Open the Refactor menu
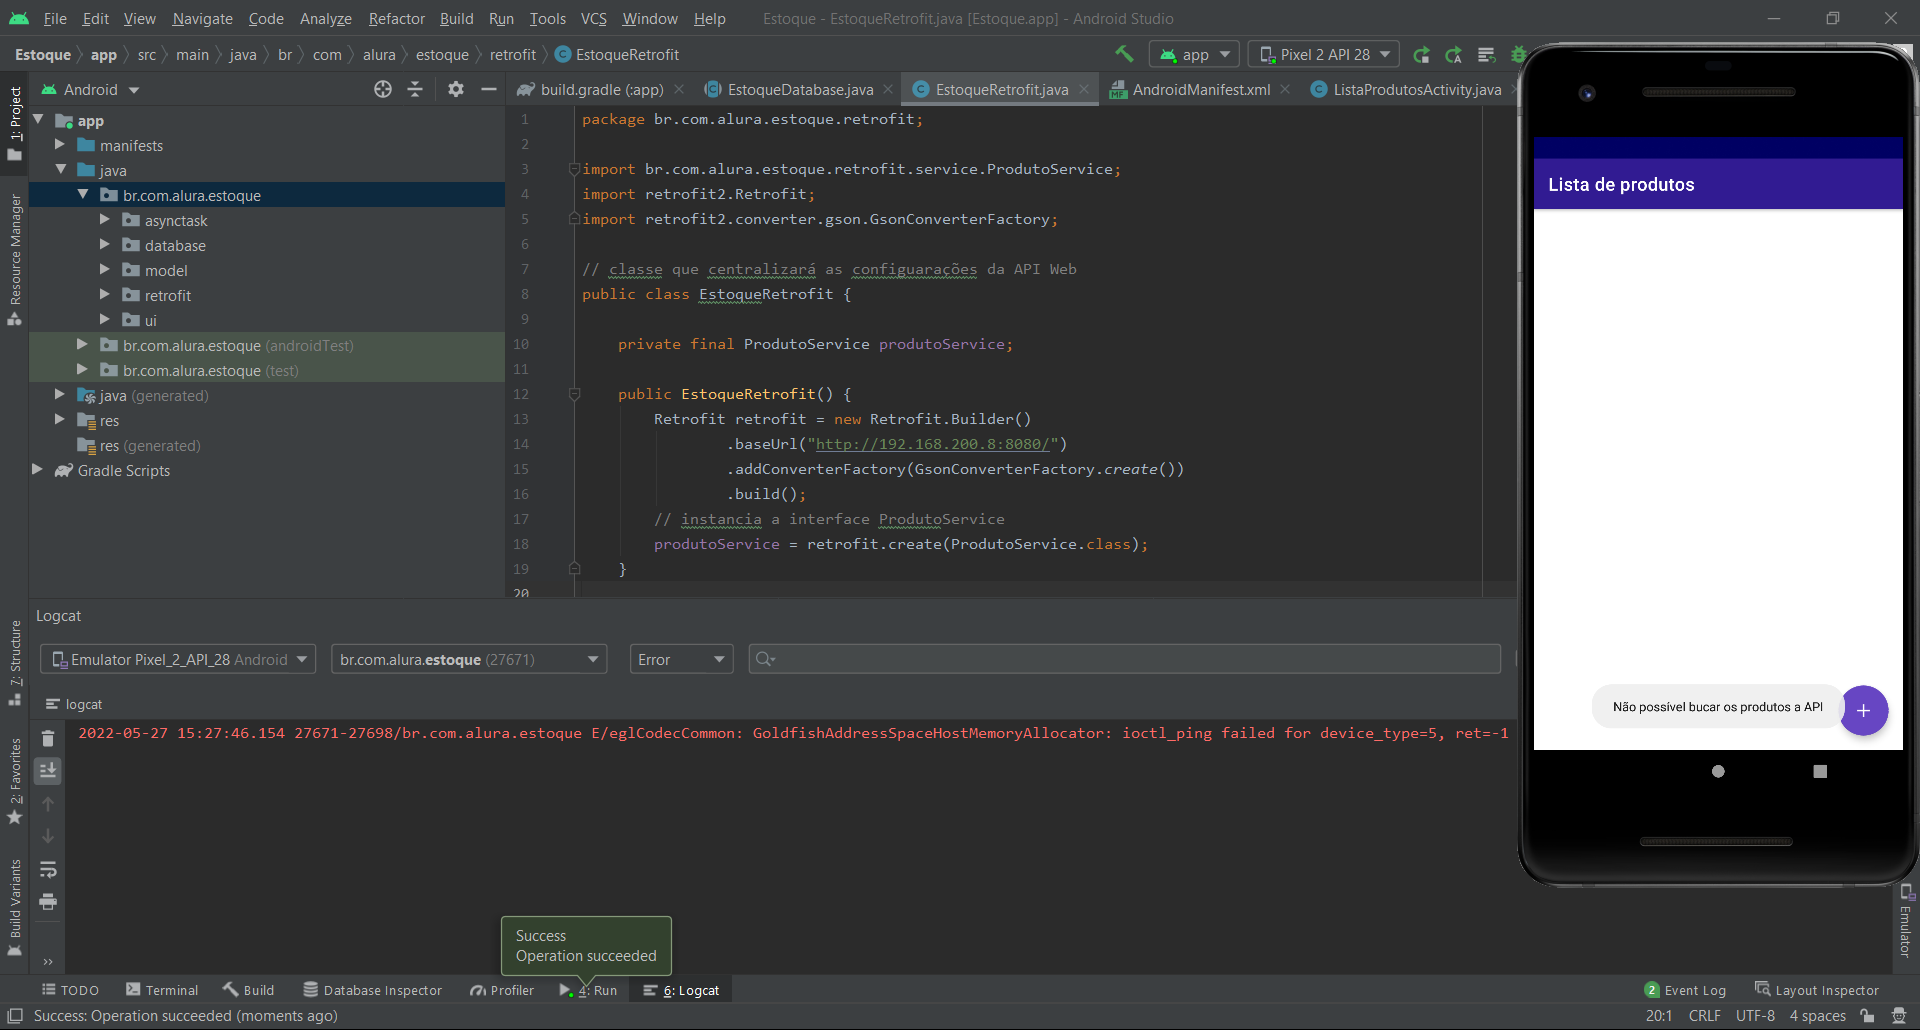 (396, 18)
